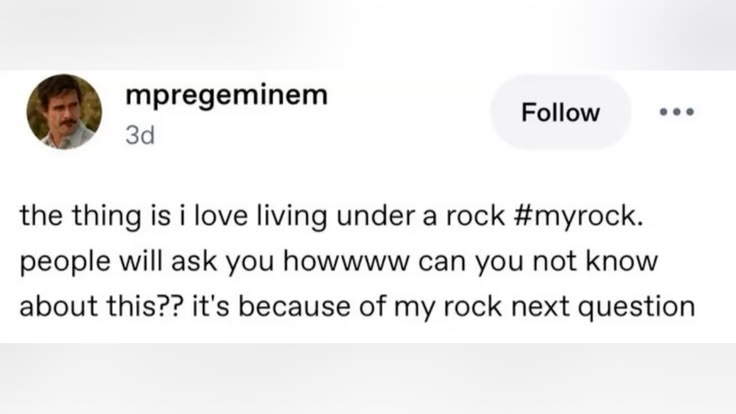736x414 pixels.
Task: Click the mpregeminem profile avatar
Action: [64, 112]
